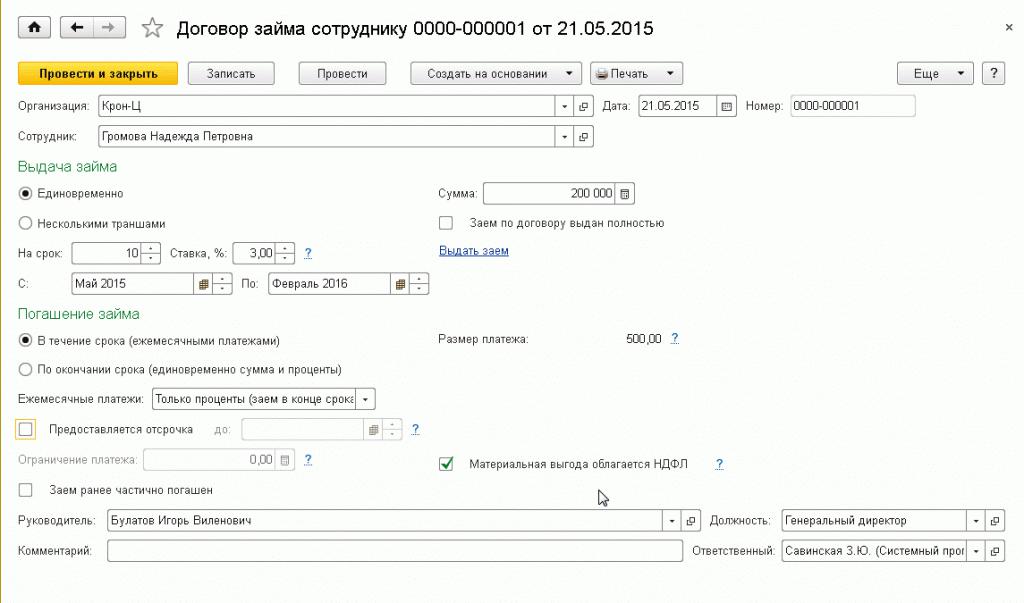Focus the Комментарий input field
The width and height of the screenshot is (1024, 603).
395,551
